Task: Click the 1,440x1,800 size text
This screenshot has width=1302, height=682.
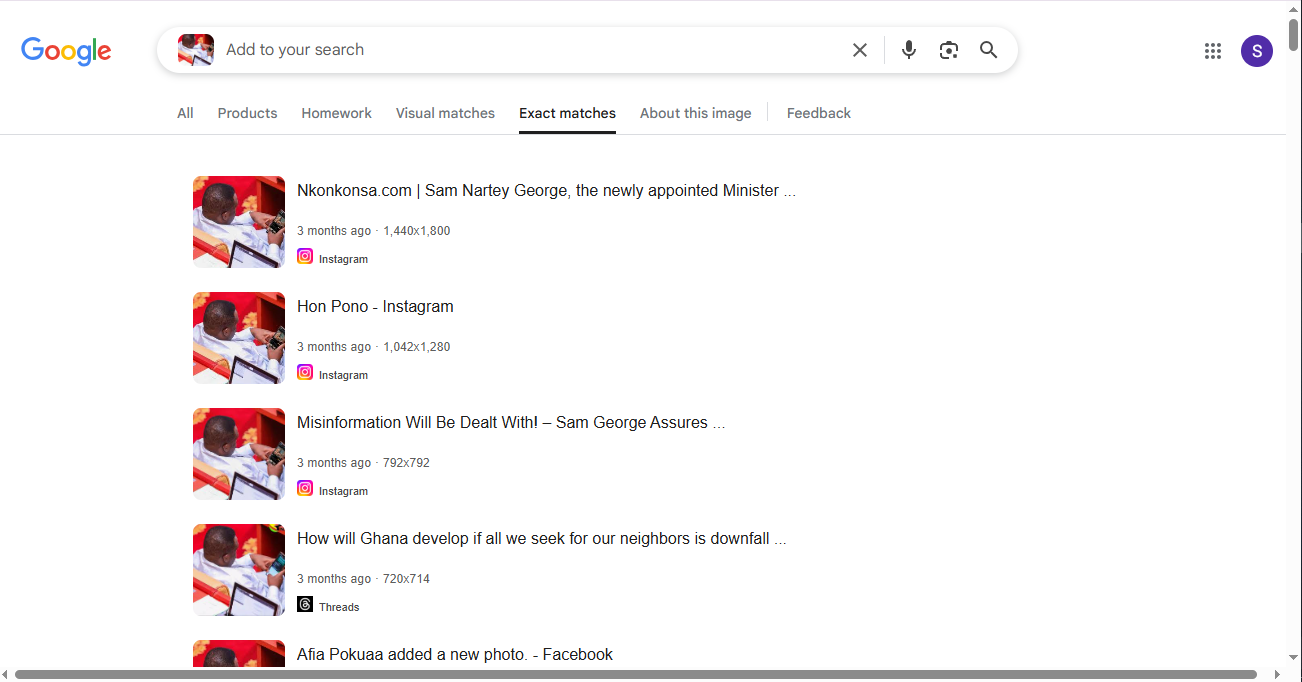Action: [417, 231]
